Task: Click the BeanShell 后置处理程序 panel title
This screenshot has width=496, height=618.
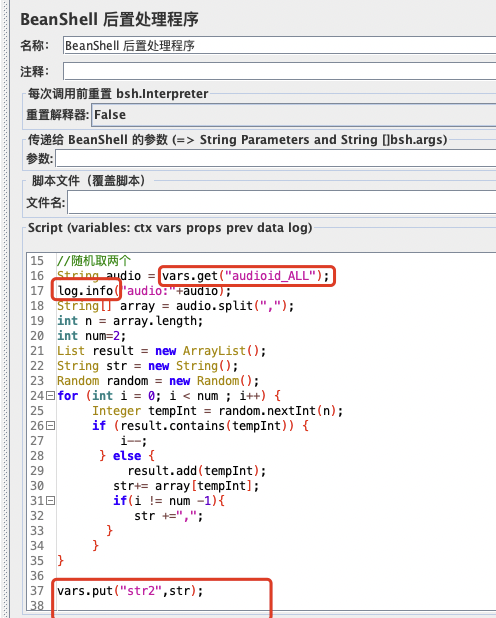Action: [x=110, y=19]
